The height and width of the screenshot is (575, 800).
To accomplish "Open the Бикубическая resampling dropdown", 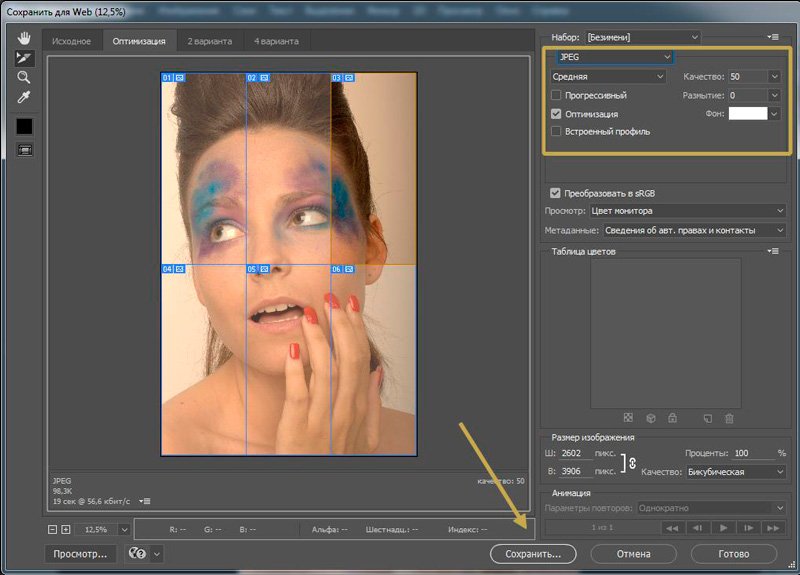I will pos(736,471).
